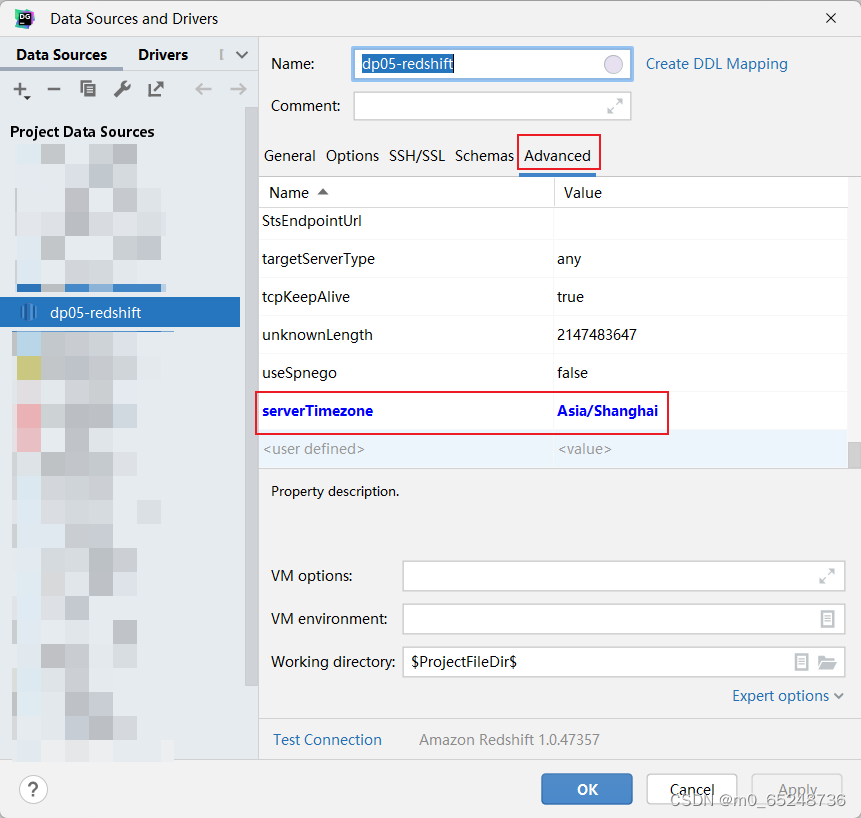
Task: Add a new data source with the plus icon
Action: click(x=21, y=89)
